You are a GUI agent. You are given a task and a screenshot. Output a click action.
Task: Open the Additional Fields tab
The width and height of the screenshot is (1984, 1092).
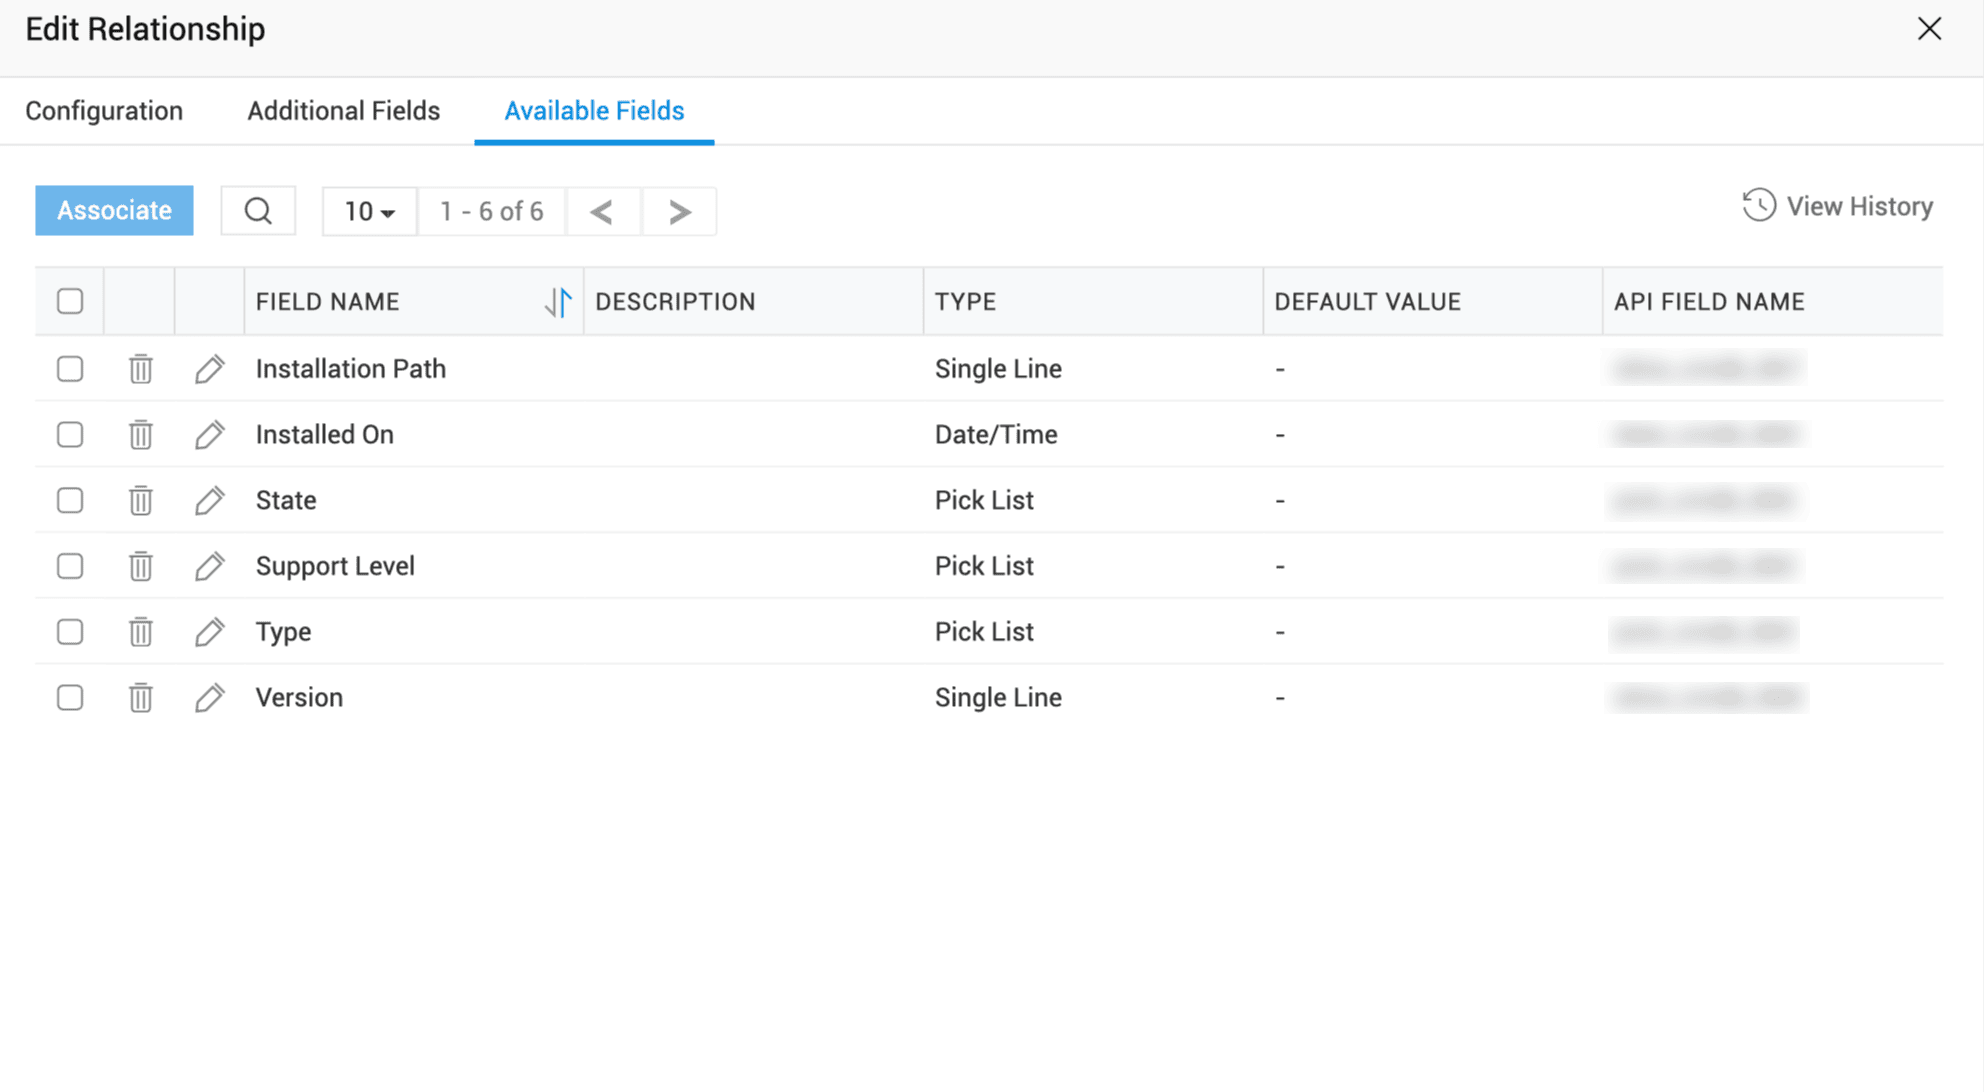coord(343,111)
